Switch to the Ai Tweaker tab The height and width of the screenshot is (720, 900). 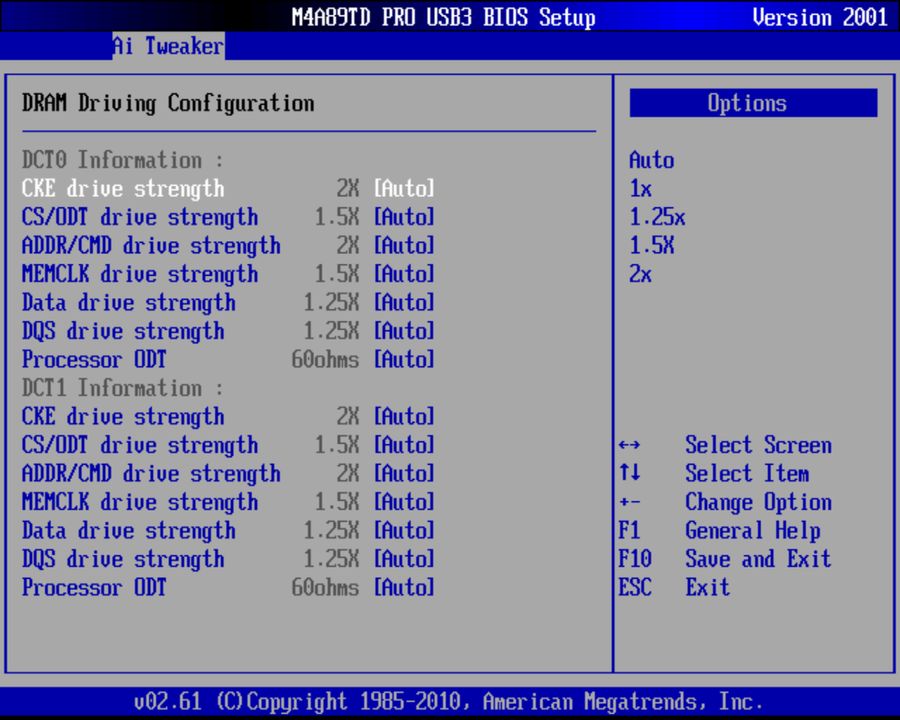167,45
